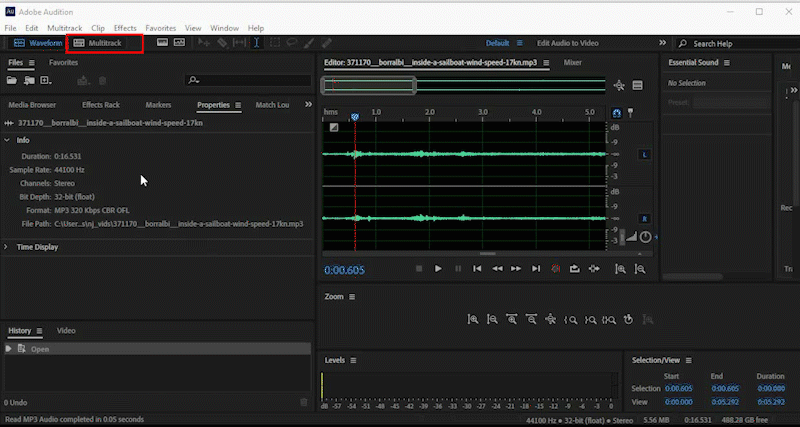Image resolution: width=800 pixels, height=427 pixels.
Task: Click Move Playhead to Next button
Action: tap(536, 268)
